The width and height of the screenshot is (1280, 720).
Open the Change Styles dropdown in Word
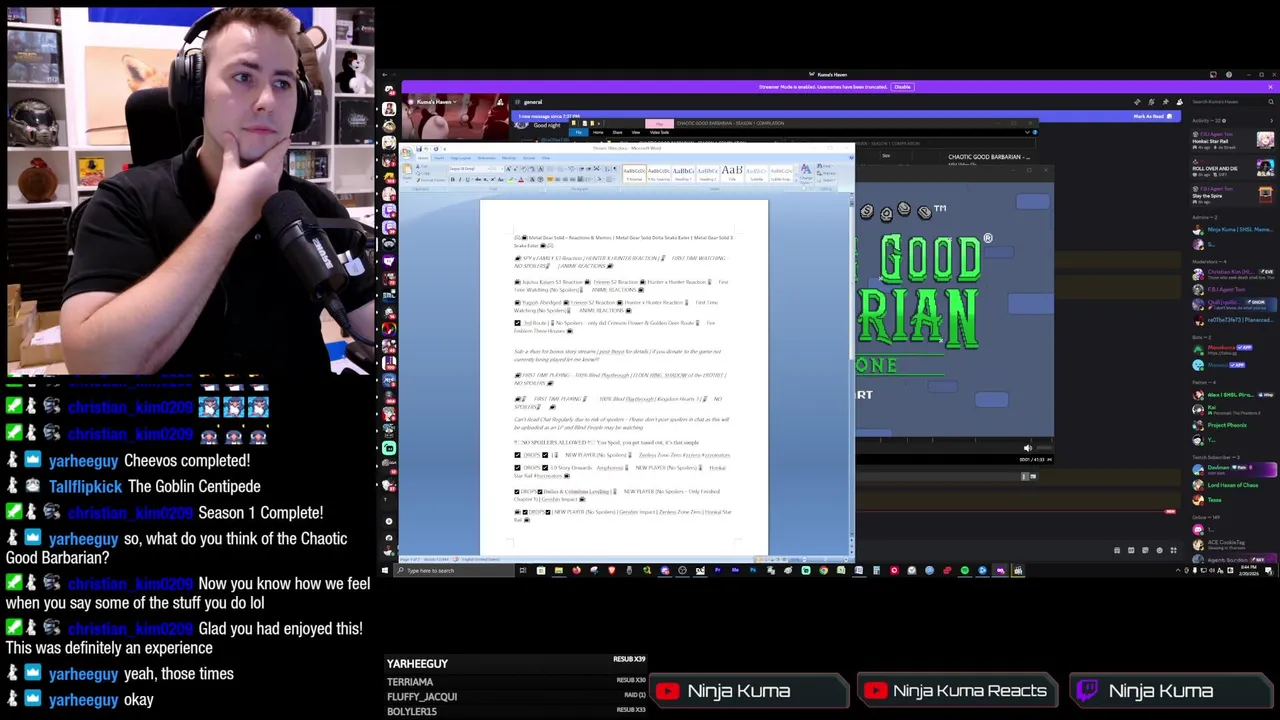pos(806,174)
